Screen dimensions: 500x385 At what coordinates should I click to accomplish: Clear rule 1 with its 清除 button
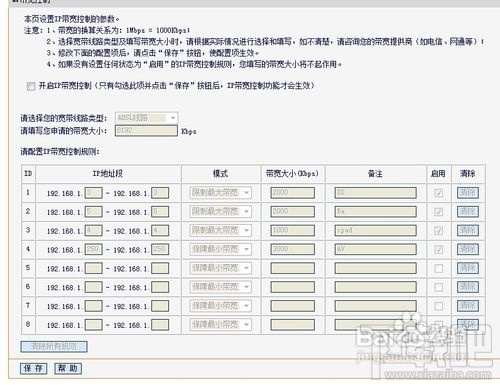[468, 193]
